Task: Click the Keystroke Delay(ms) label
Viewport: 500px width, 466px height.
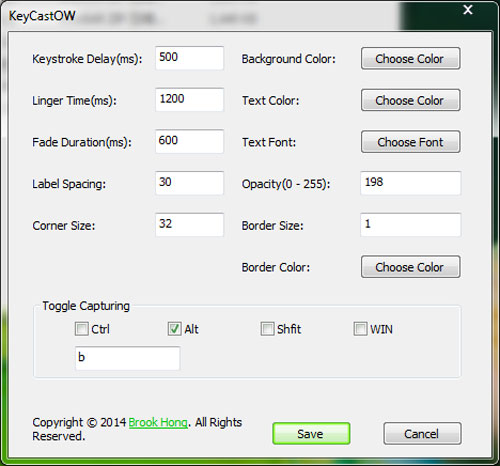Action: coord(87,59)
